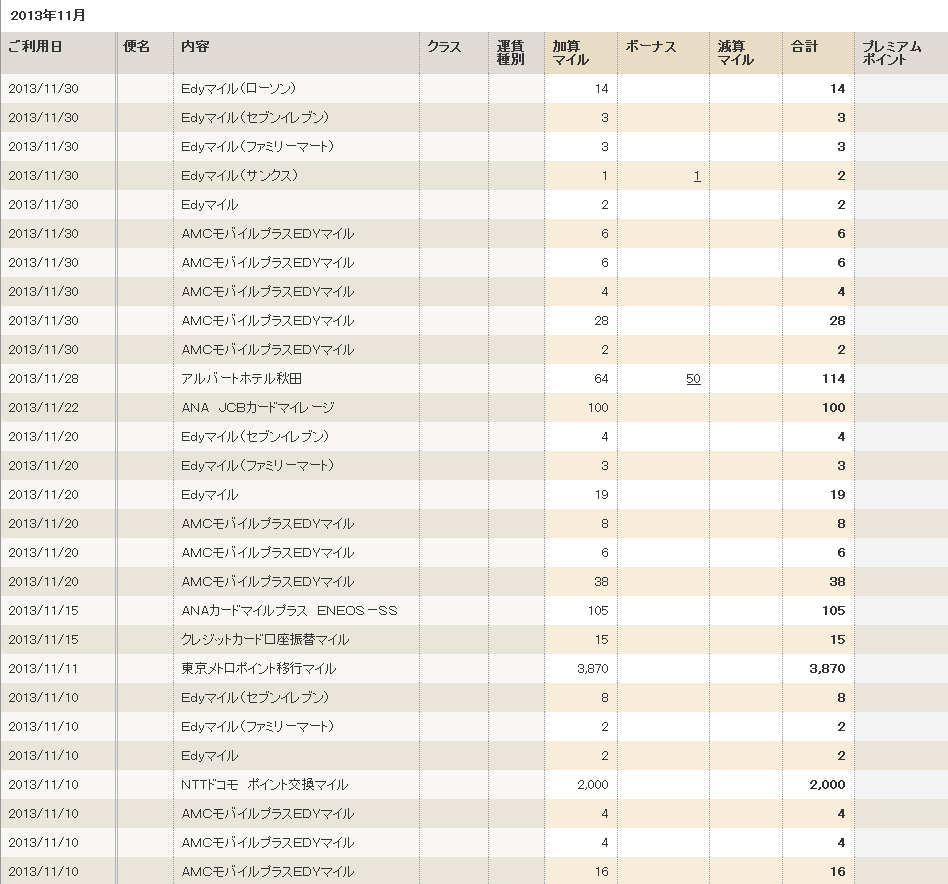Viewport: 948px width, 884px height.
Task: Select Edyマイル(セブンイレブン) dated 2013/11/20
Action: pos(255,437)
